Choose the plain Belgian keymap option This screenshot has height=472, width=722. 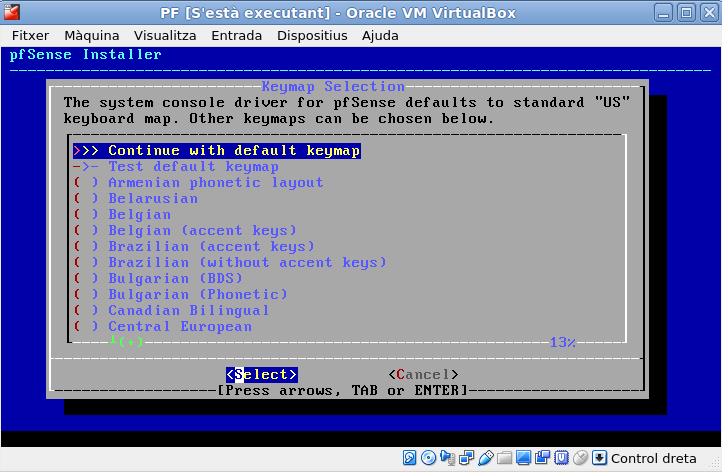tap(122, 215)
